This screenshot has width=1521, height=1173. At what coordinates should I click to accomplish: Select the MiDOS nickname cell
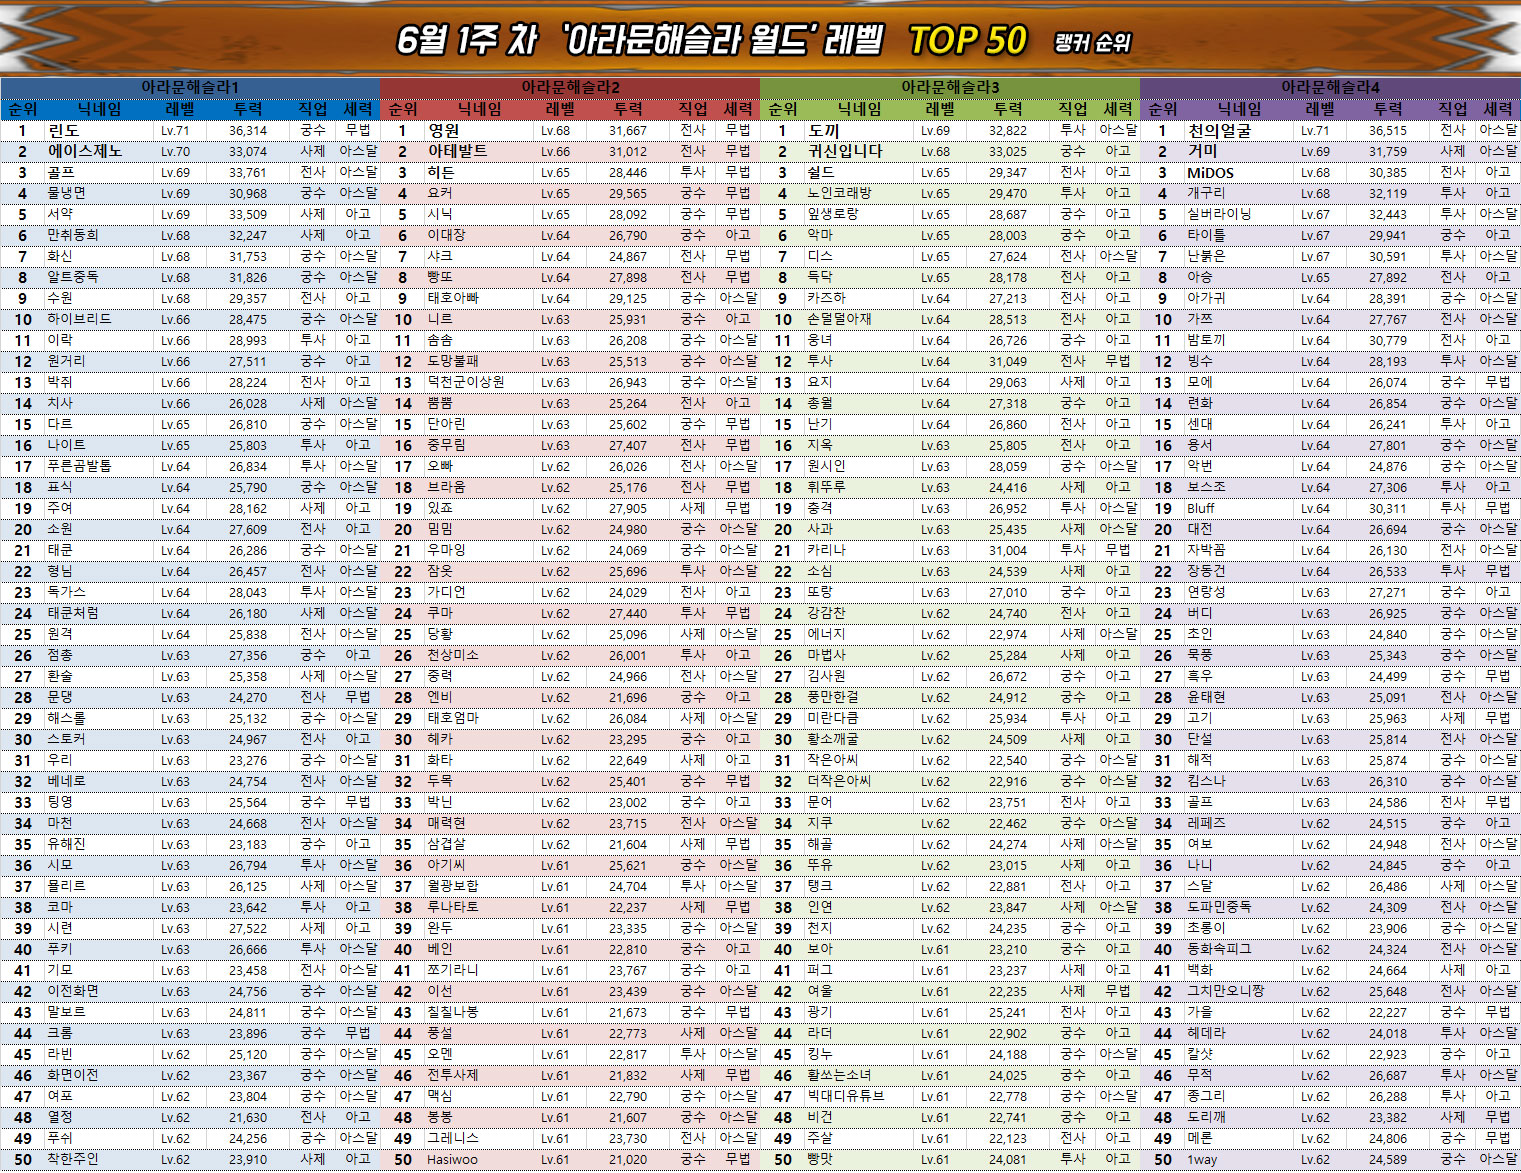(1210, 173)
